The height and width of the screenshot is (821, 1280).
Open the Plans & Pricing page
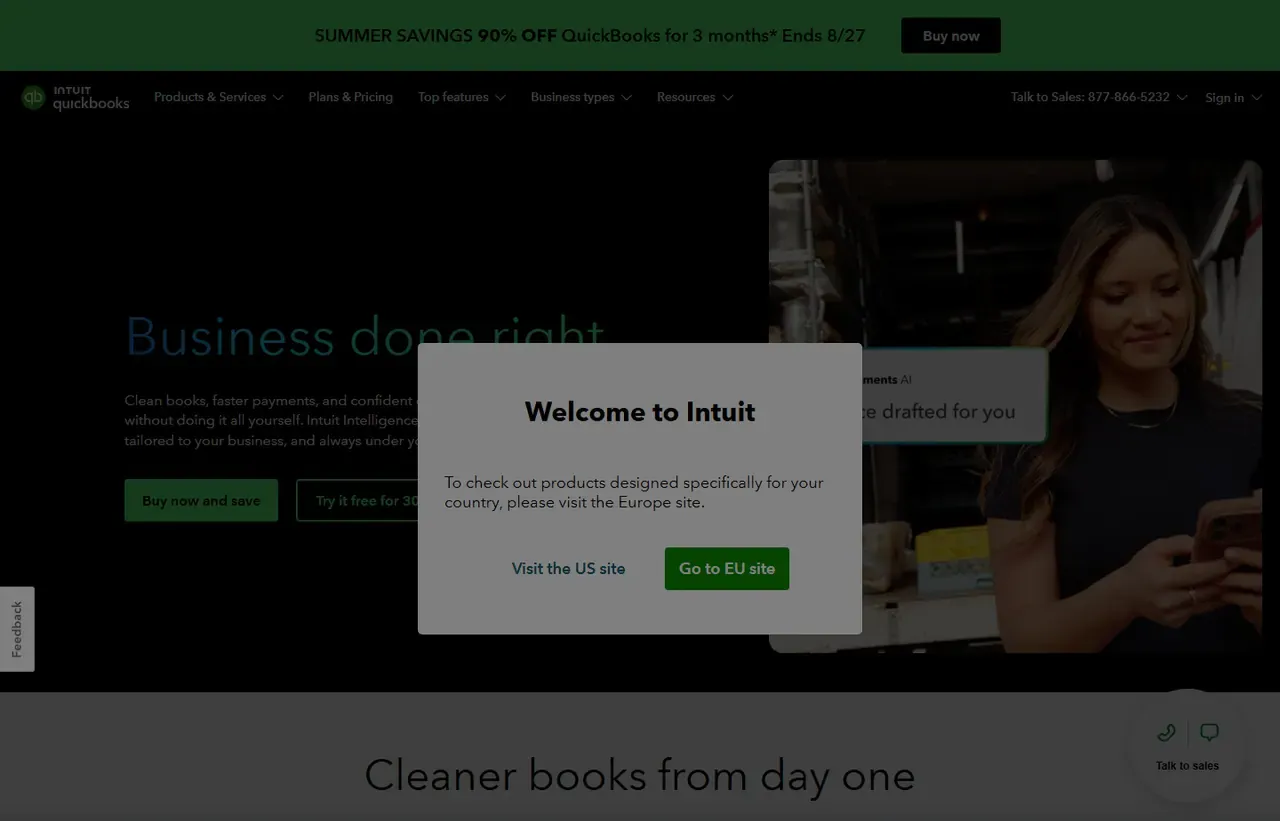(x=351, y=97)
